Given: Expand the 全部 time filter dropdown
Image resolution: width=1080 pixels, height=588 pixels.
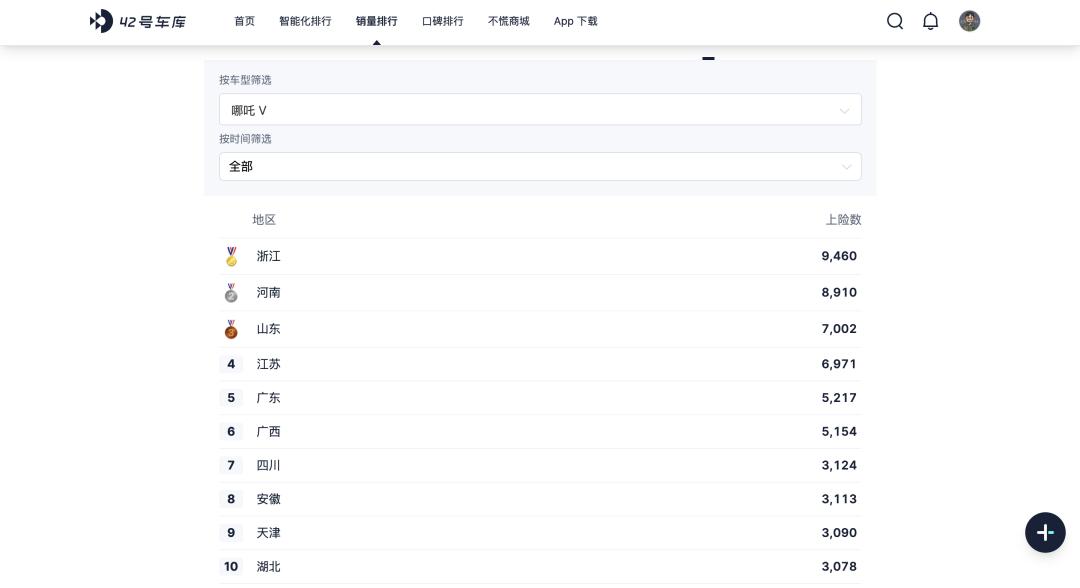Looking at the screenshot, I should pyautogui.click(x=540, y=167).
